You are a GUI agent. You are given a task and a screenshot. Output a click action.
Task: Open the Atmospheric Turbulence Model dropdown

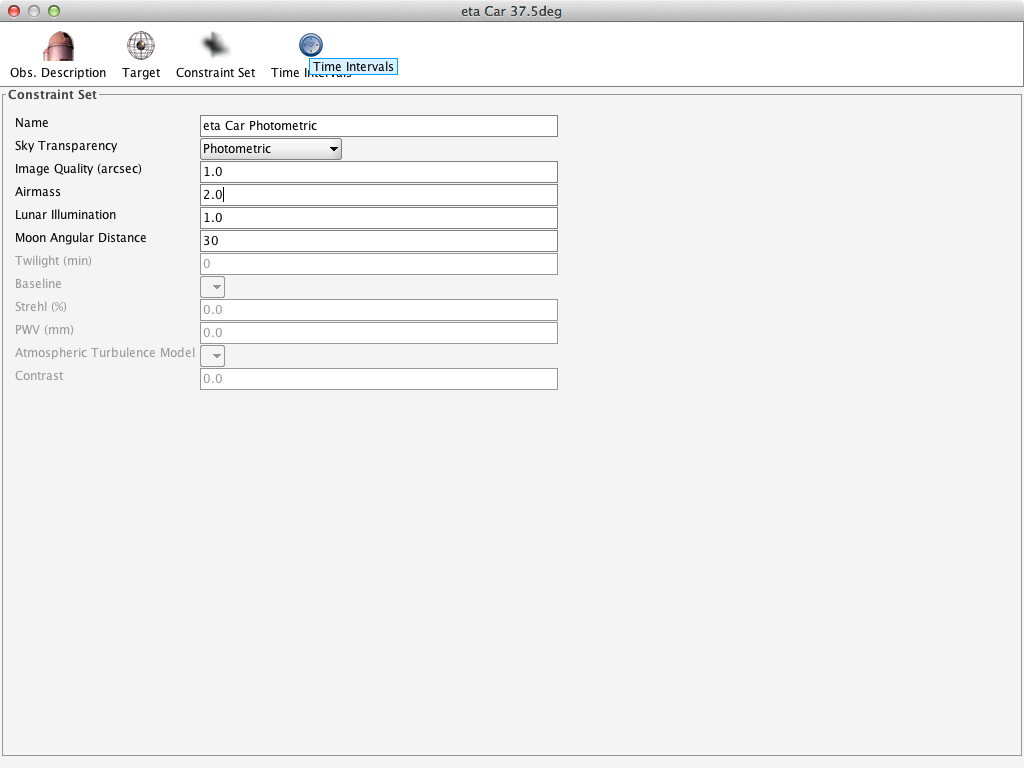[x=213, y=356]
